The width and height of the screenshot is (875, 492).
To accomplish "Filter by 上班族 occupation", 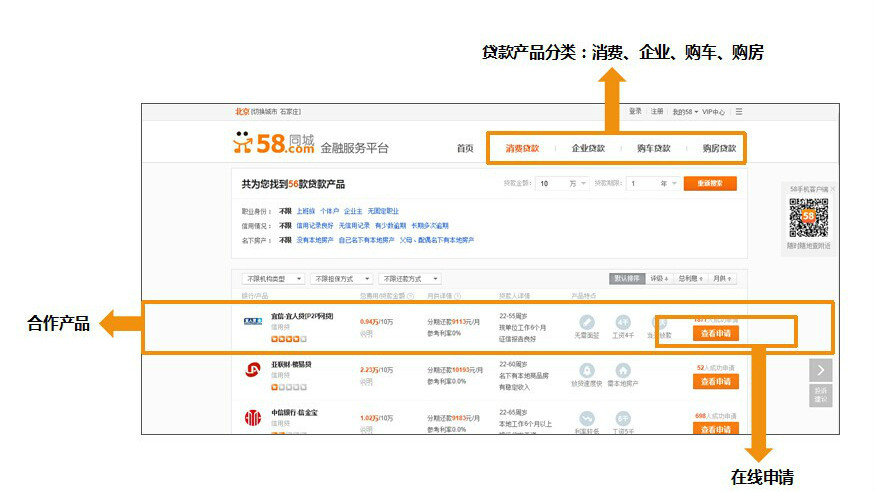I will pos(306,211).
